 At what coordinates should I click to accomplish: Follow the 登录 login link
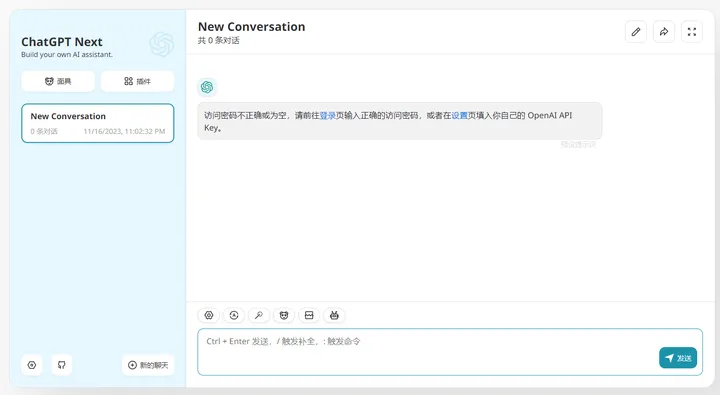point(327,116)
